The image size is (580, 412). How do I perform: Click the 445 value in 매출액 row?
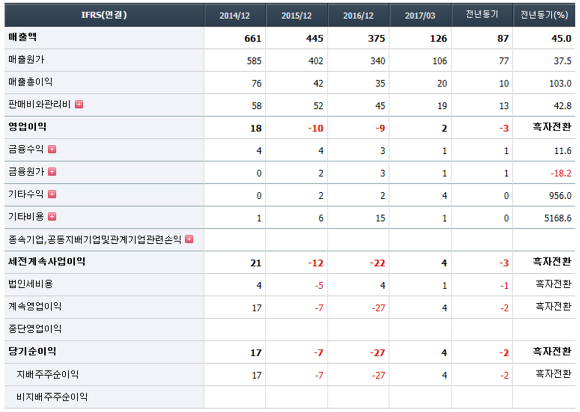(x=315, y=38)
